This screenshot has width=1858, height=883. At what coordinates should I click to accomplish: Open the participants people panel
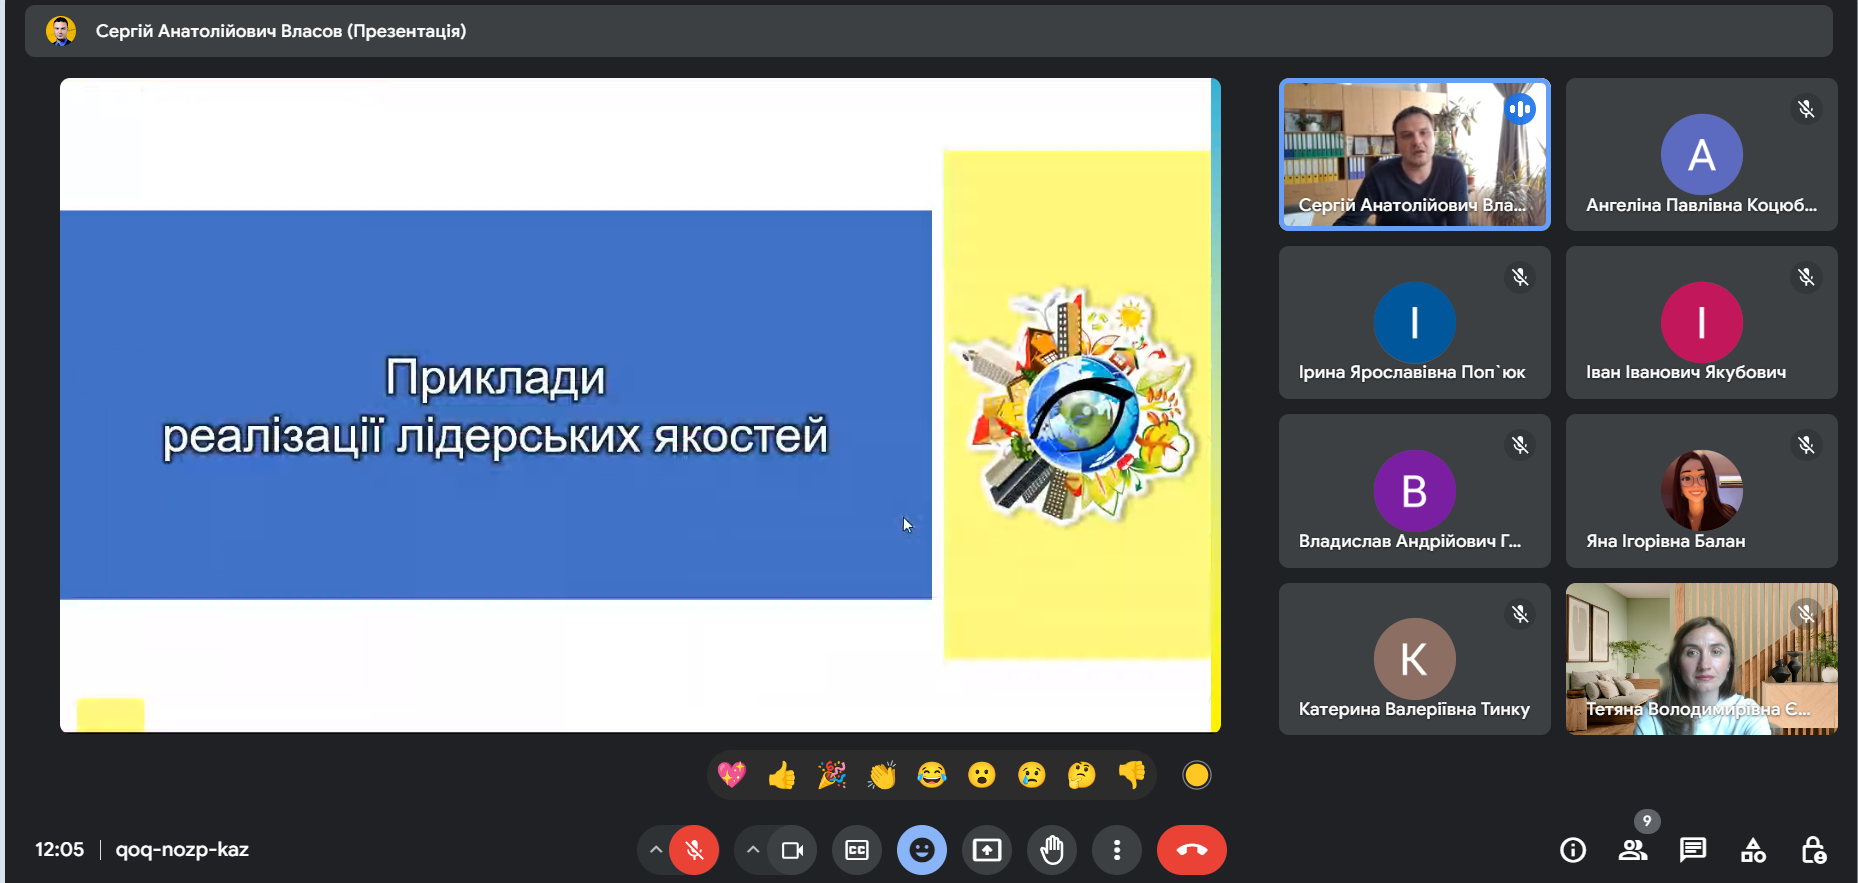(1633, 850)
